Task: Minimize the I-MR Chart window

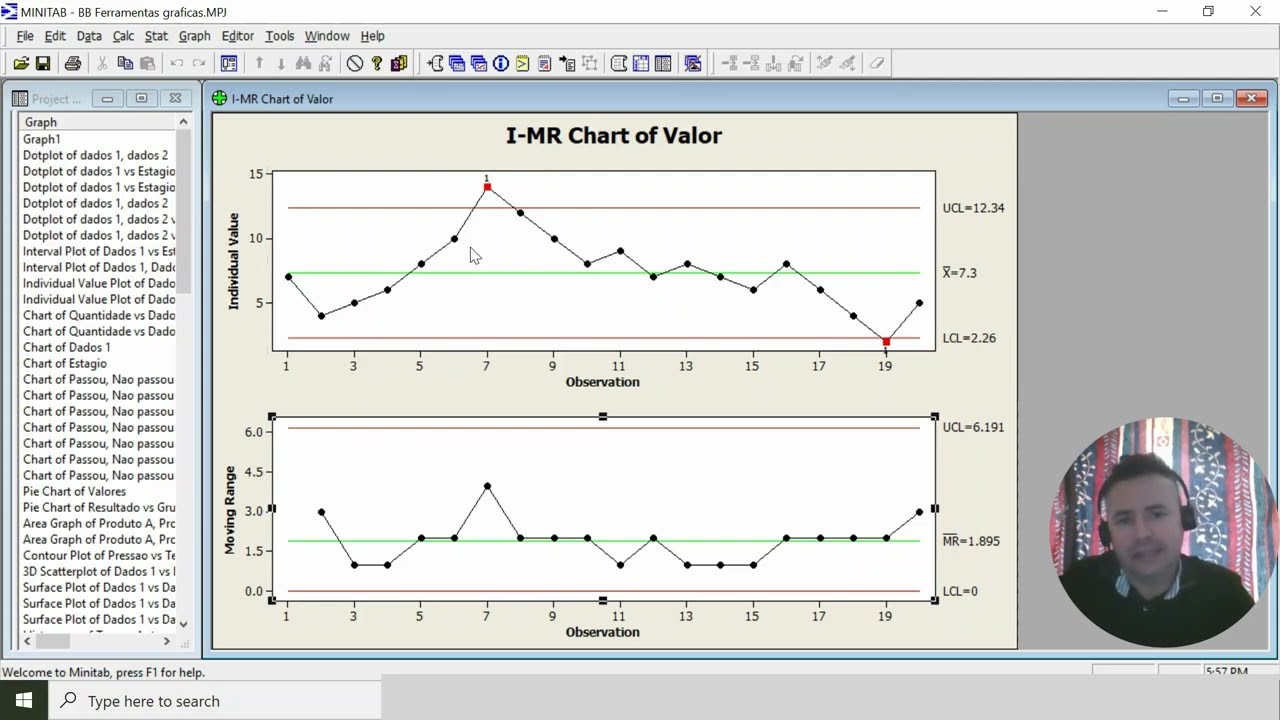Action: pyautogui.click(x=1183, y=98)
